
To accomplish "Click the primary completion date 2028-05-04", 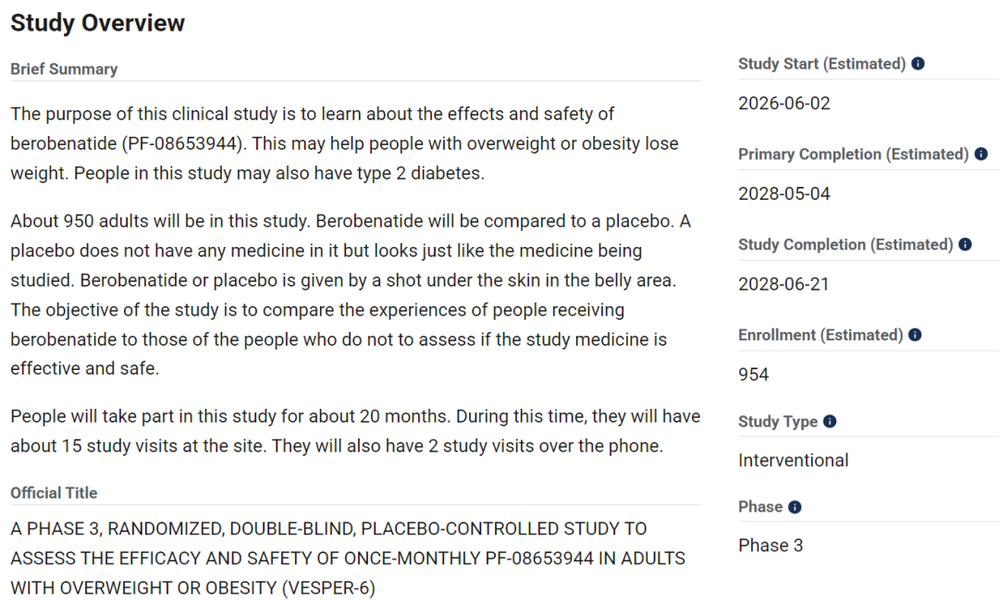I will pyautogui.click(x=784, y=194).
